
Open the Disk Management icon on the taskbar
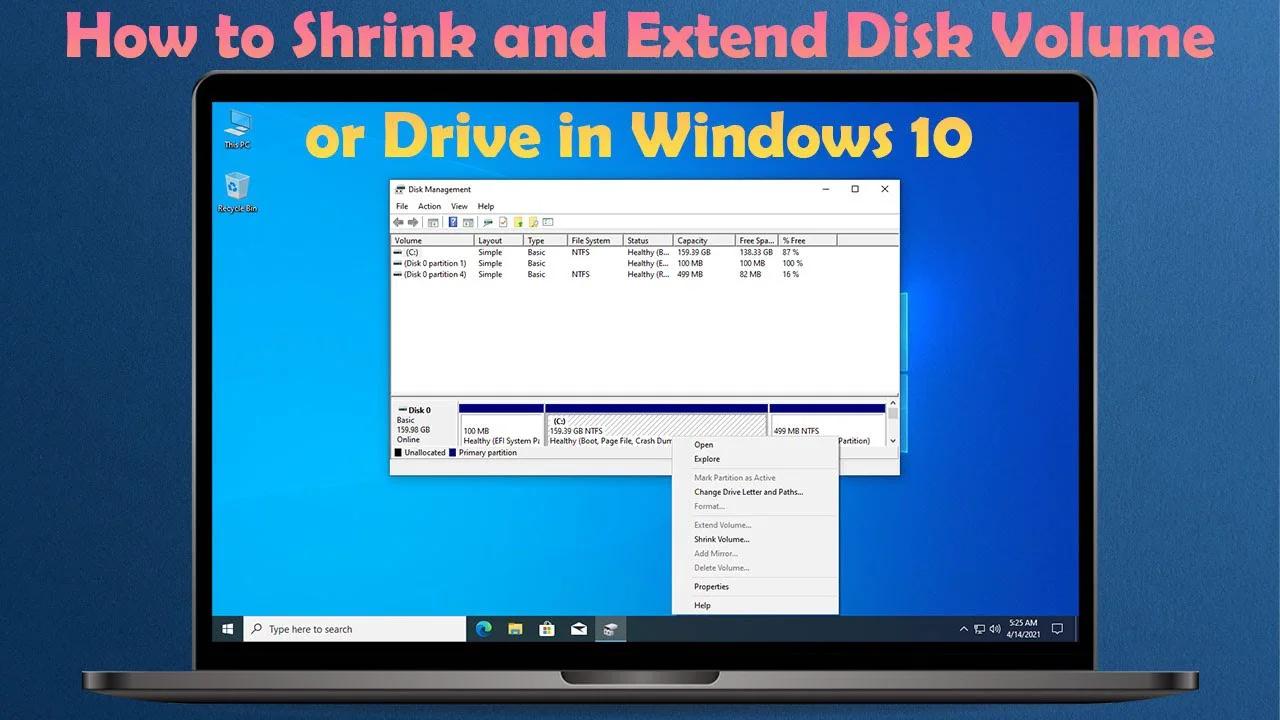point(610,629)
